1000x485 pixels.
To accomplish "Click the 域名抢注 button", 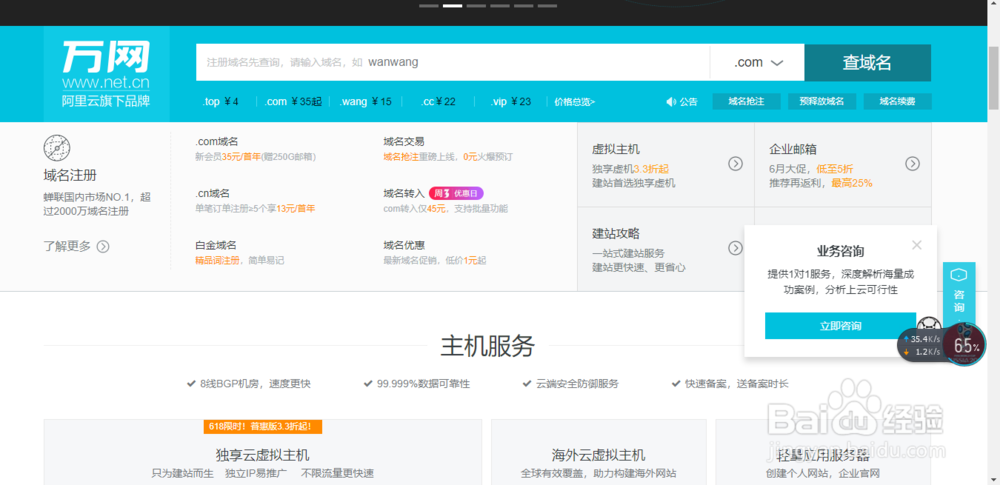I will click(746, 101).
